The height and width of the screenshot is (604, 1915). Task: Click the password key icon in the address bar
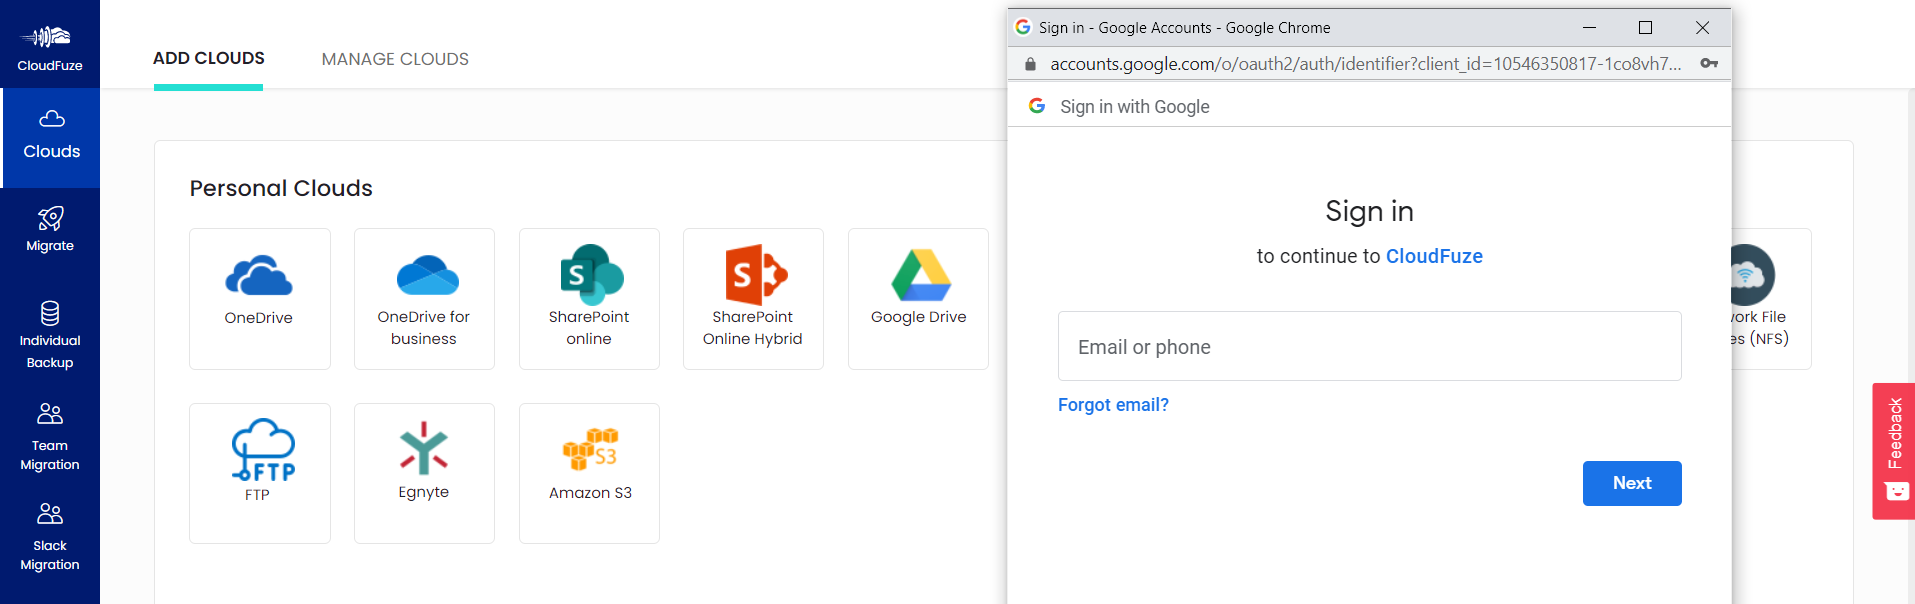point(1709,63)
